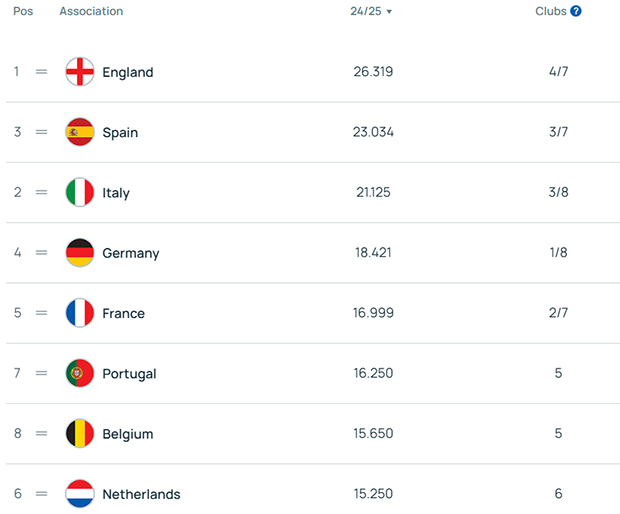Sort by the 24/25 season dropdown arrow
This screenshot has height=514, width=620.
pyautogui.click(x=389, y=12)
